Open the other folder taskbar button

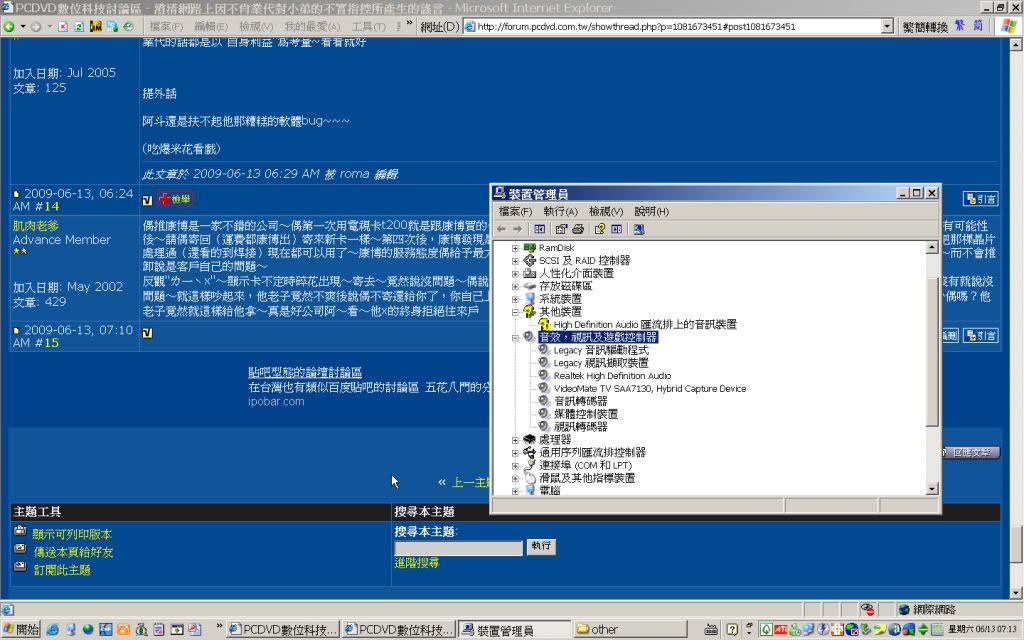(630, 630)
